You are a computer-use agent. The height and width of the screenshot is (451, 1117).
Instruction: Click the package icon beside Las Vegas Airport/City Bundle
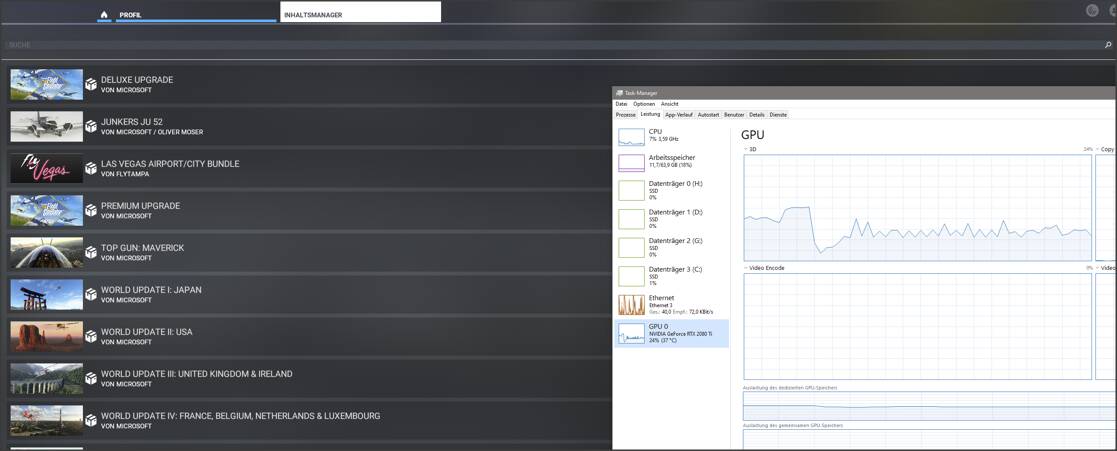(90, 169)
